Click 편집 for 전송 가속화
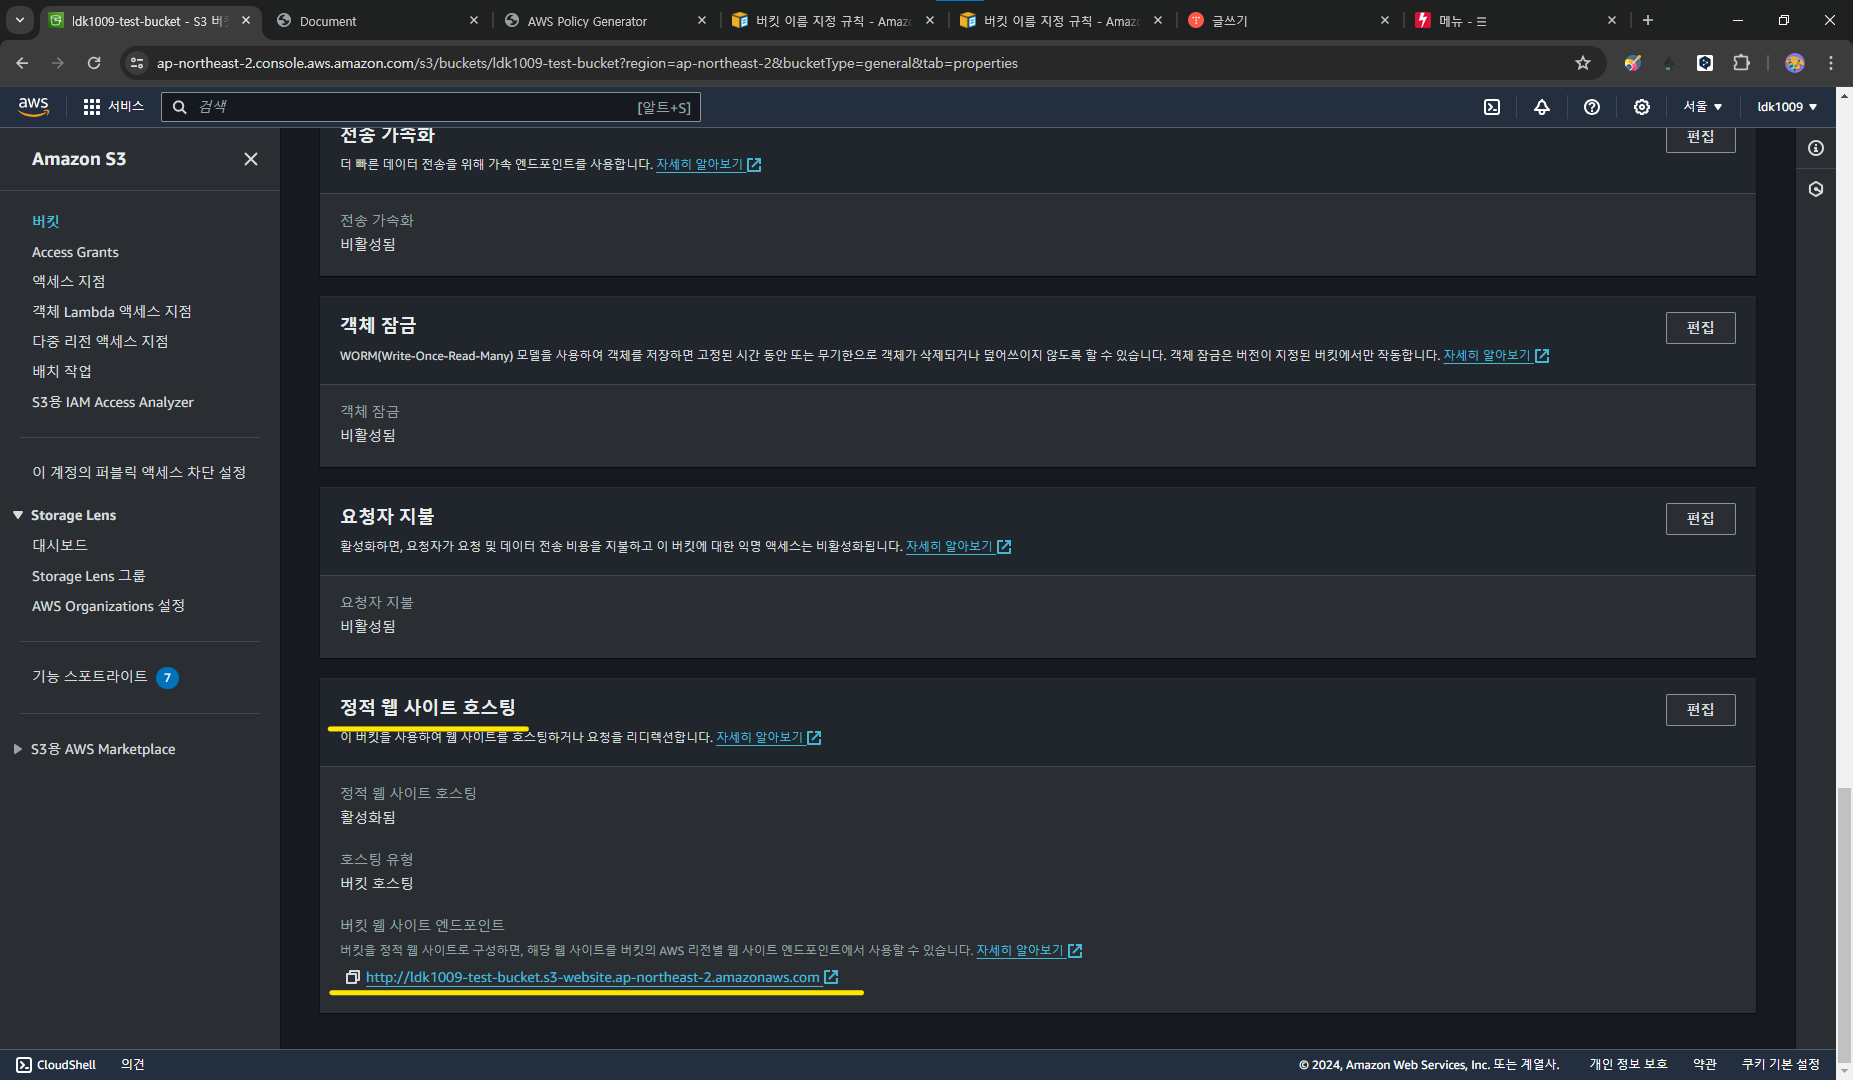 coord(1700,138)
